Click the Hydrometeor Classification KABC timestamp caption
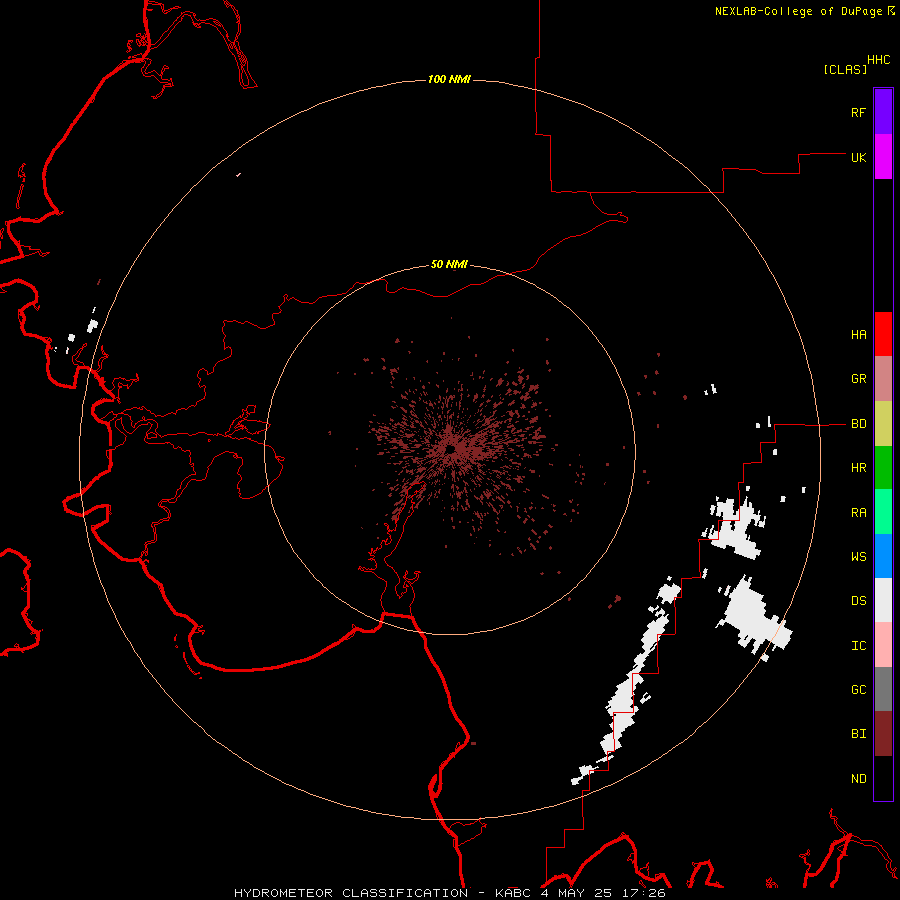Image resolution: width=900 pixels, height=900 pixels. coord(450,893)
